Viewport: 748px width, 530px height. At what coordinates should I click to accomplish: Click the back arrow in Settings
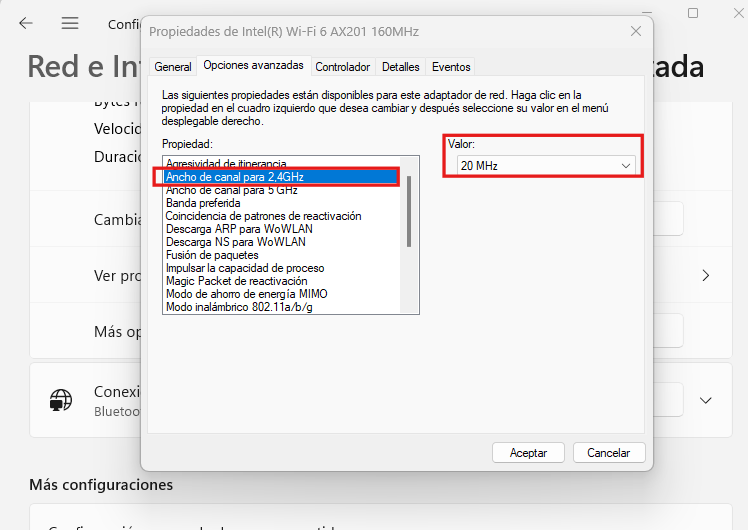(x=25, y=23)
